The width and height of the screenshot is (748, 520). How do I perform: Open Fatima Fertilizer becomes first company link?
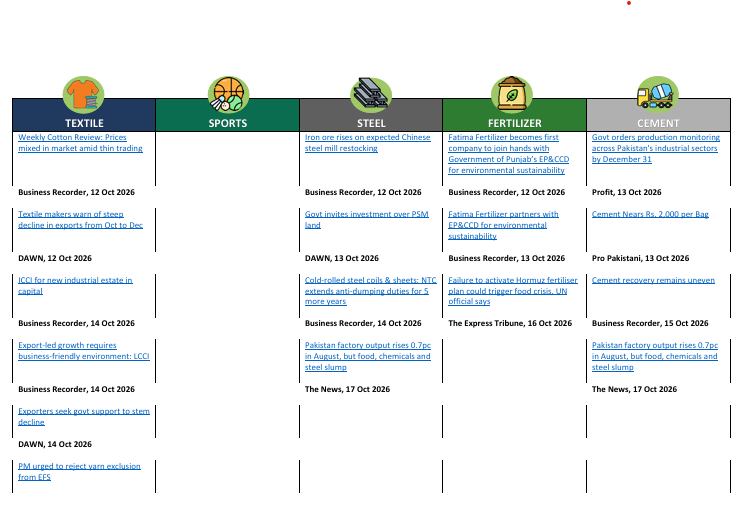pyautogui.click(x=509, y=154)
